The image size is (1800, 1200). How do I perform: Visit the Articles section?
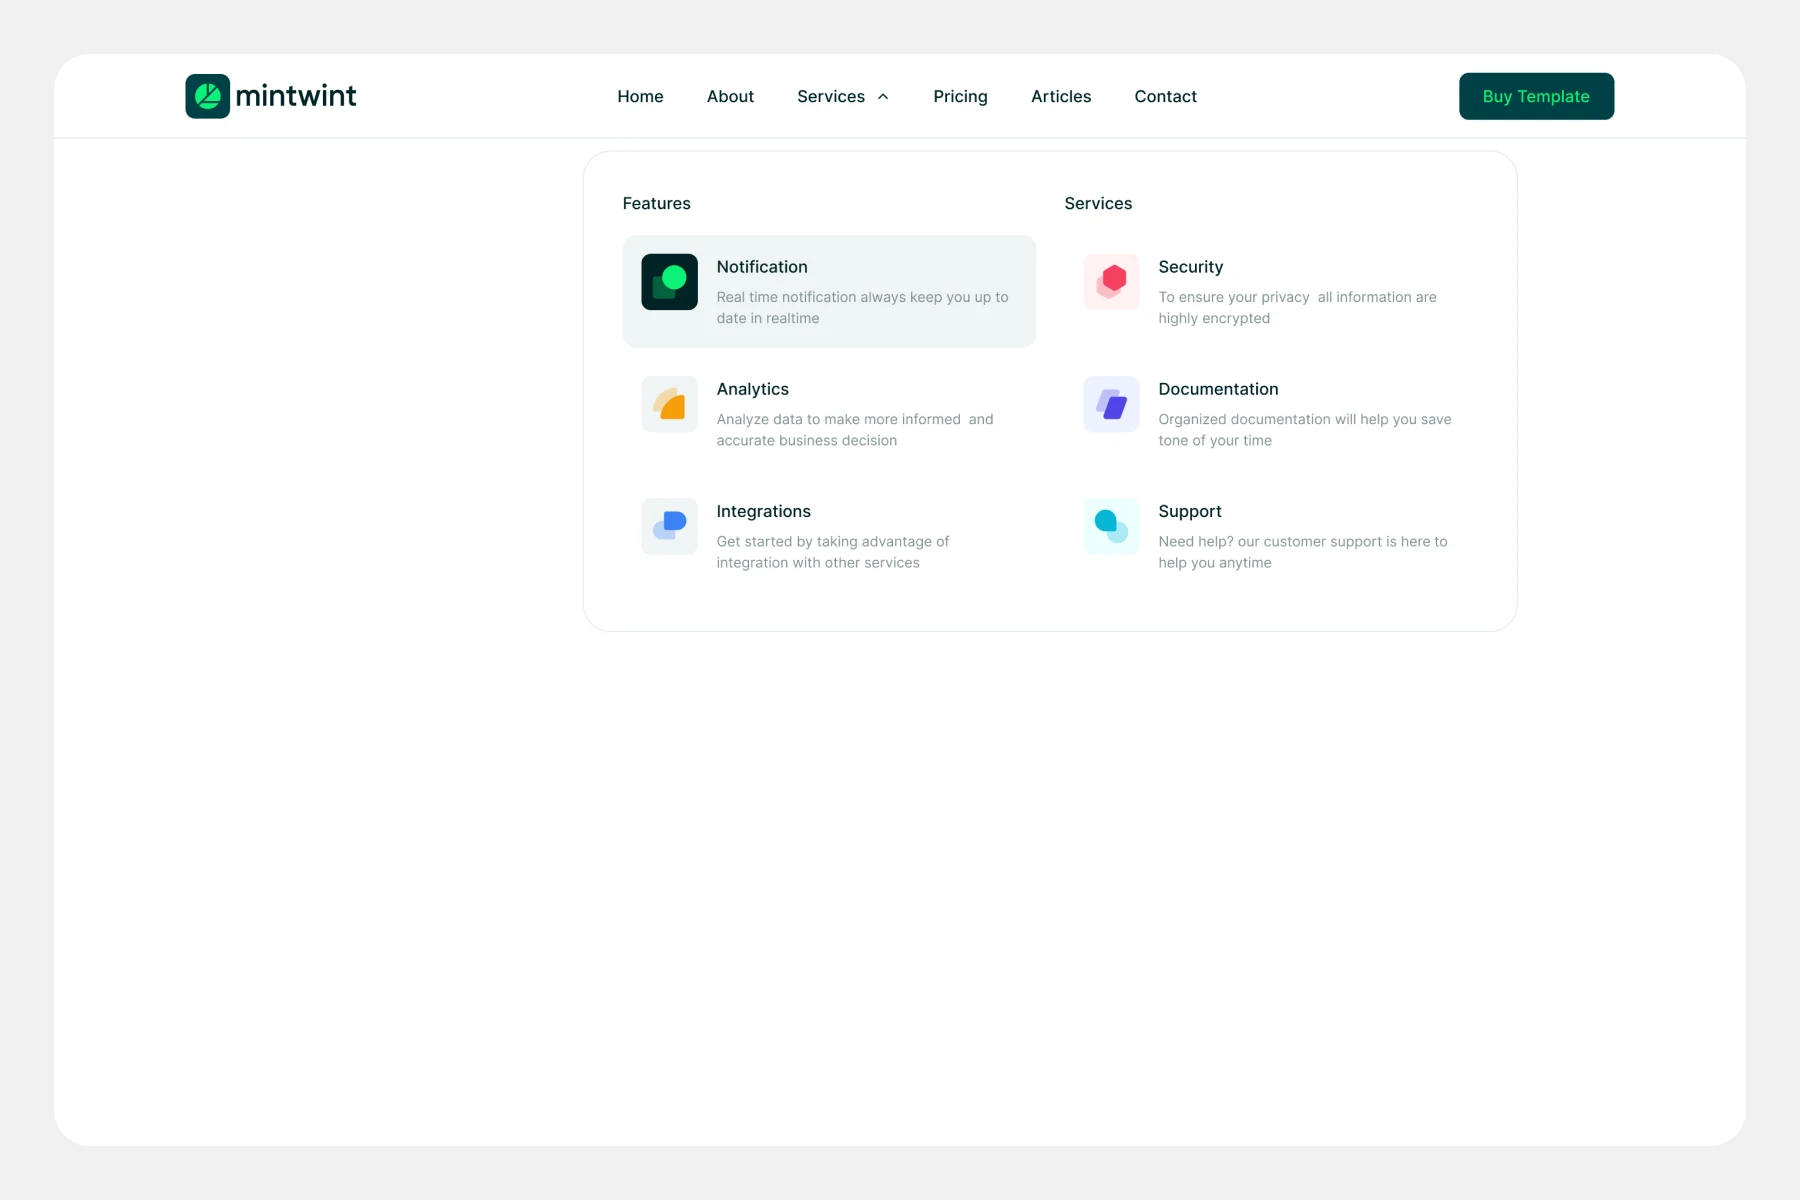(x=1061, y=97)
